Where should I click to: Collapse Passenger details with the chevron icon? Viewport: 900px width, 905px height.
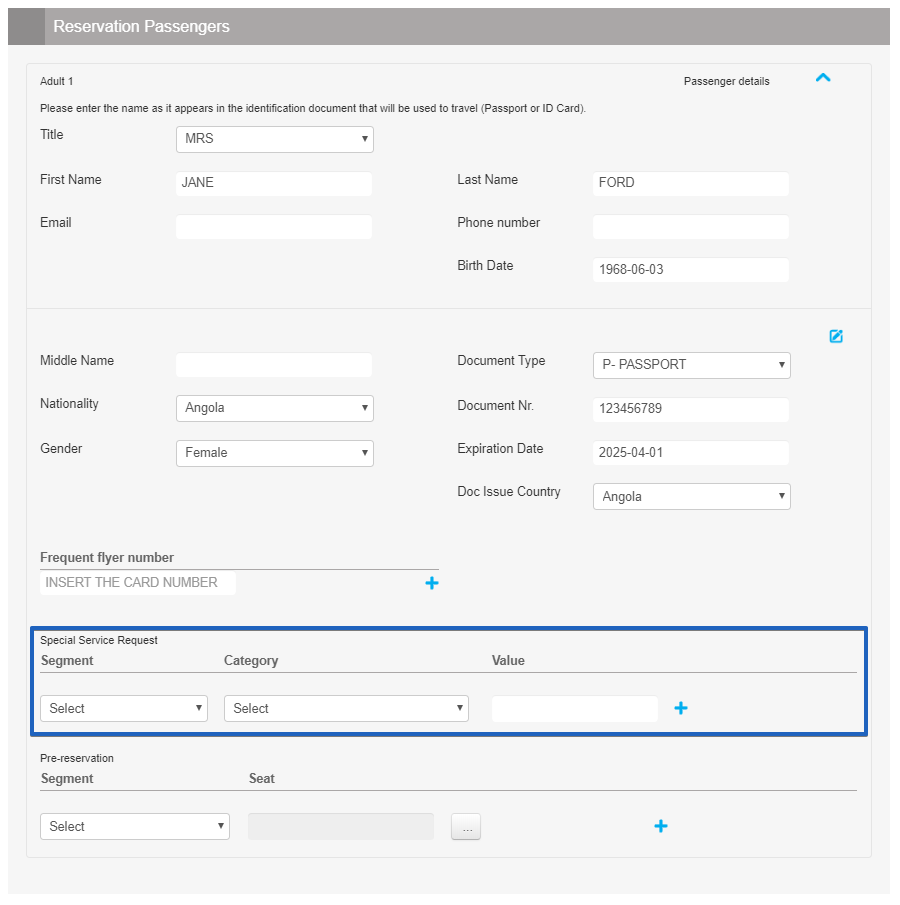(823, 78)
